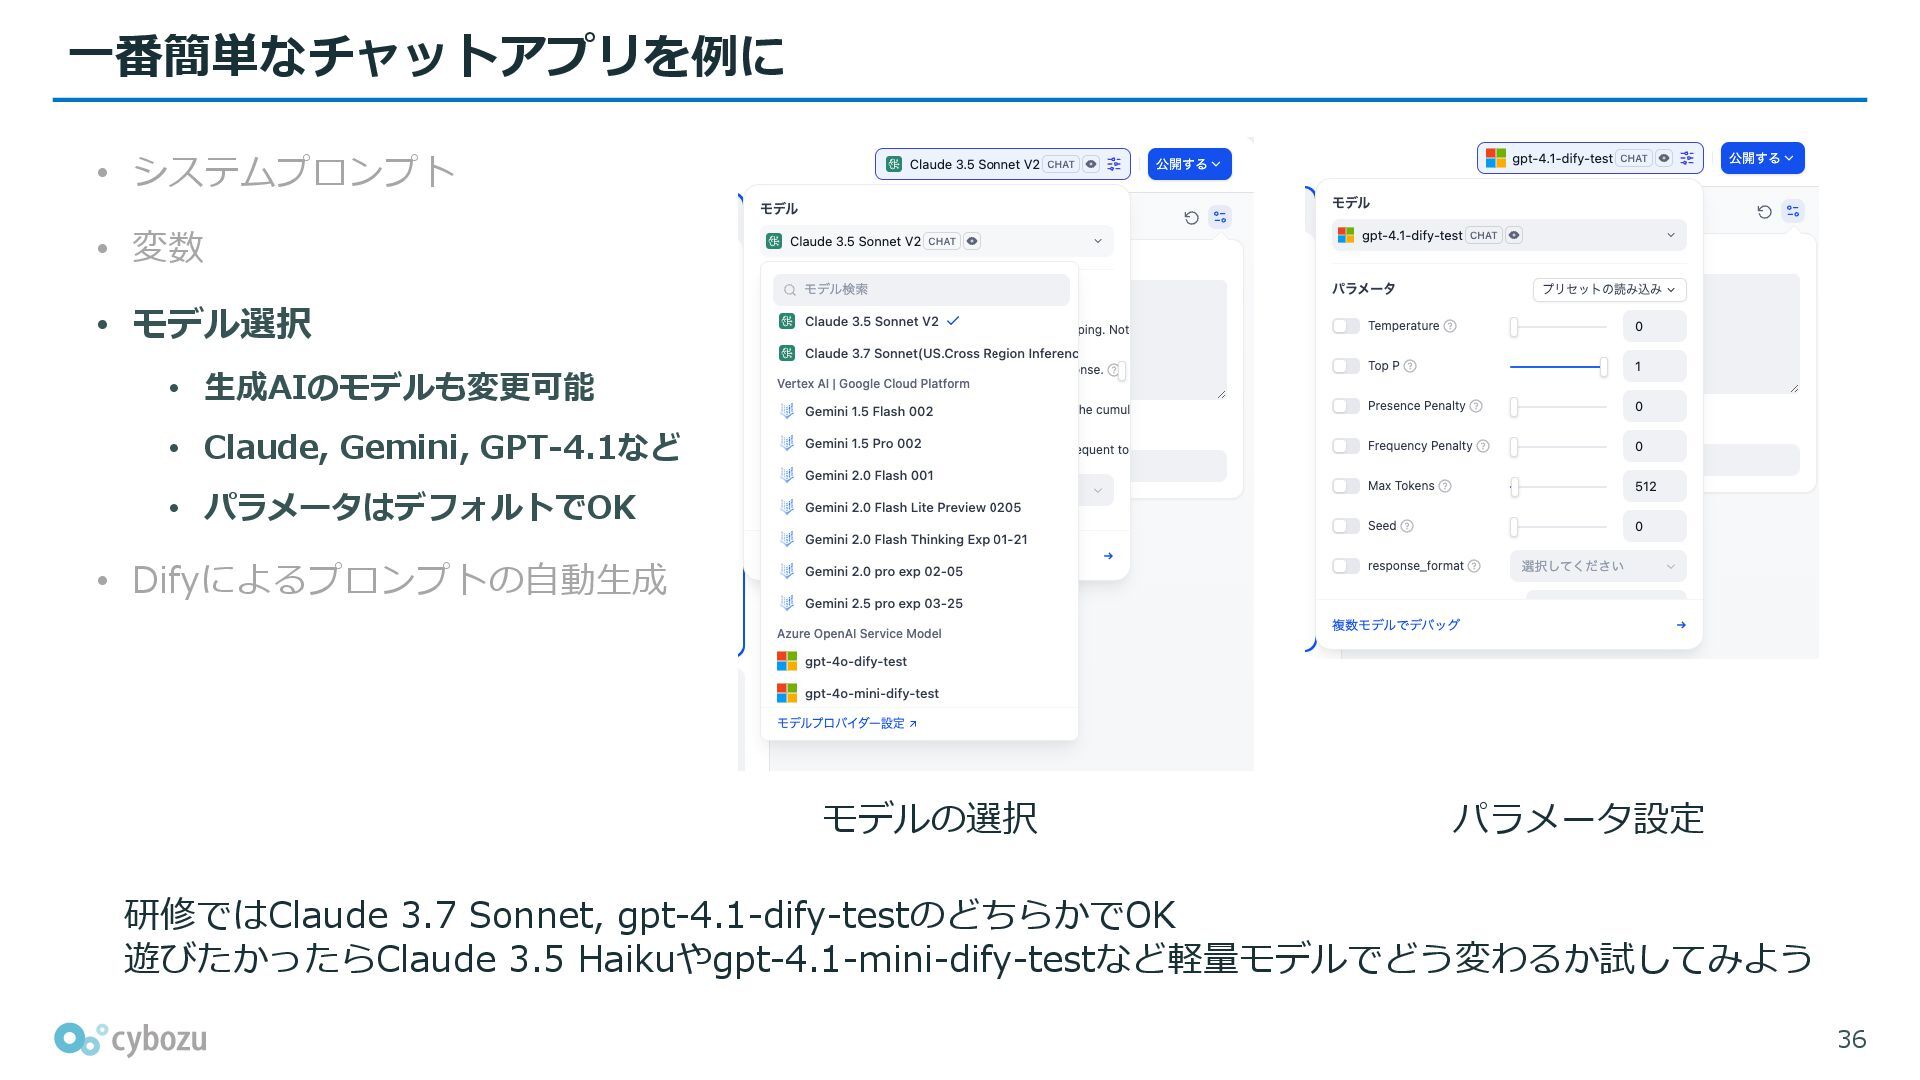The height and width of the screenshot is (1080, 1920).
Task: Click the Frequency Penalty slider handle
Action: coord(1514,447)
